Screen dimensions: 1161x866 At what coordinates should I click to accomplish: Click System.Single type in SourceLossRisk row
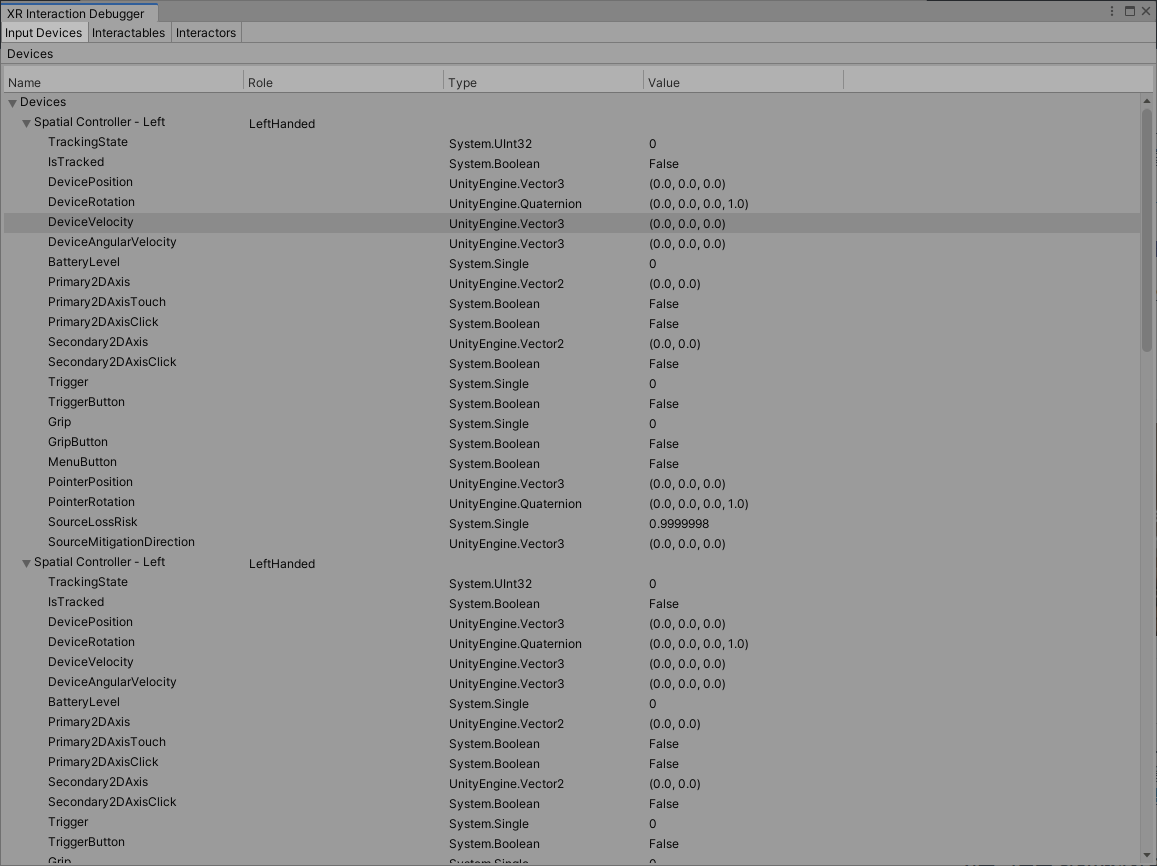(x=489, y=524)
